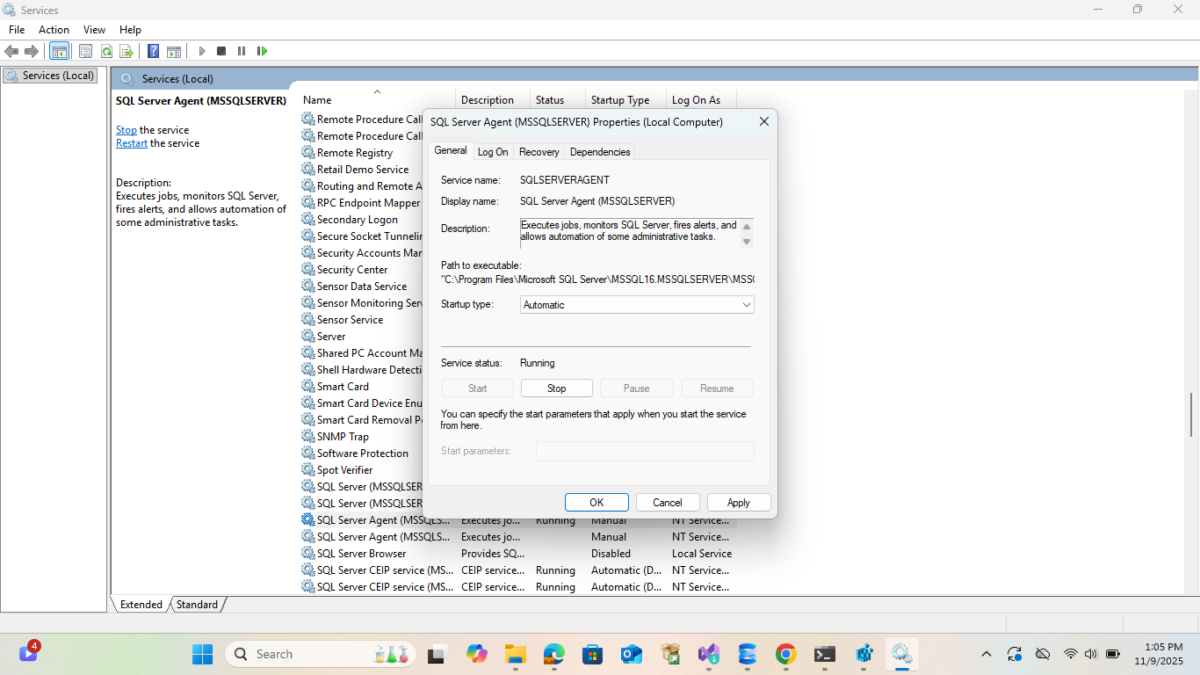Click Apply in the Properties dialog
The height and width of the screenshot is (675, 1200).
(x=739, y=503)
